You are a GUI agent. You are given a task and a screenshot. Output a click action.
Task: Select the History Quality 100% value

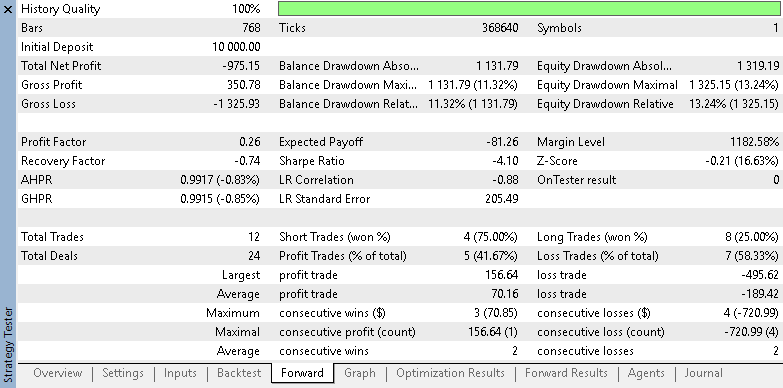(246, 9)
